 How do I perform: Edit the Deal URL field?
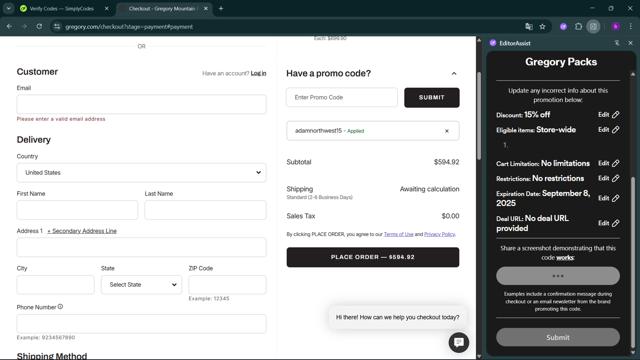(609, 223)
